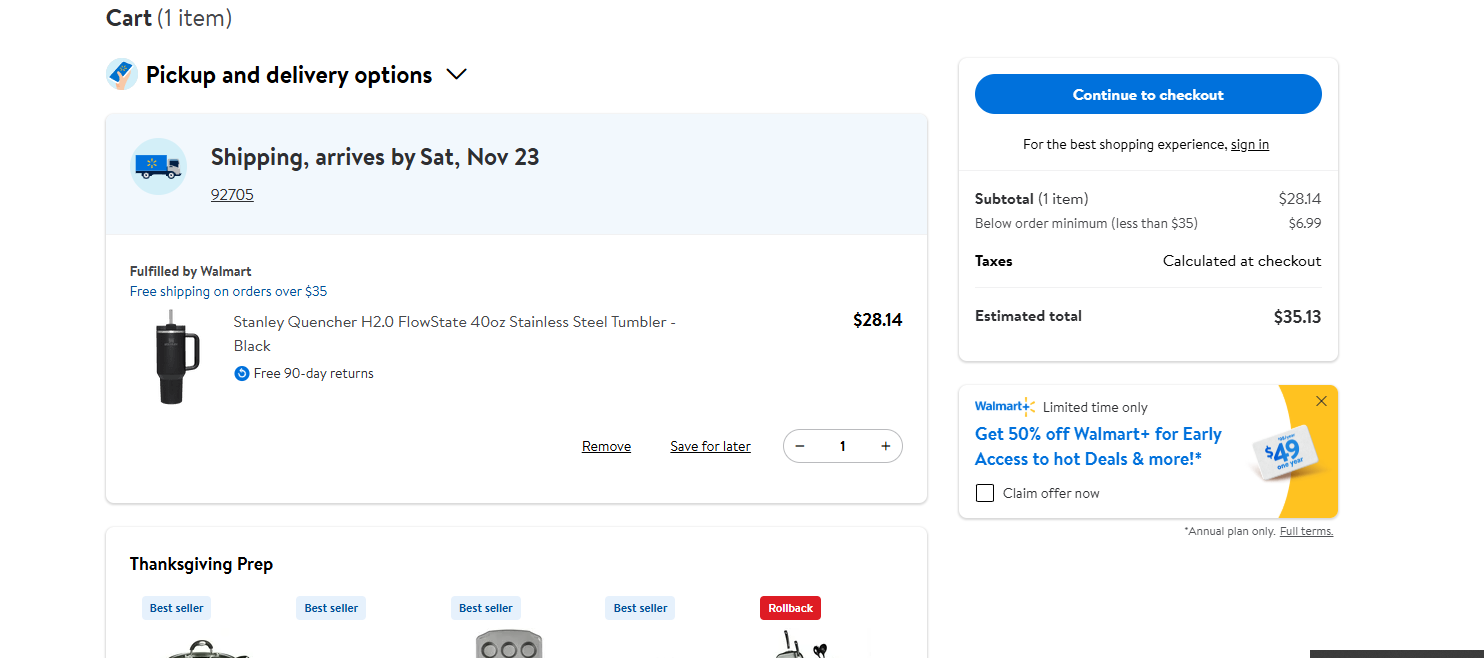1484x658 pixels.
Task: Click the sign in link
Action: coord(1250,144)
